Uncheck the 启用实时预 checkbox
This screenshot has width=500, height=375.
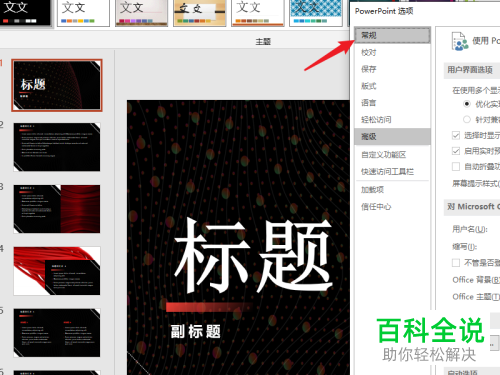tap(456, 151)
